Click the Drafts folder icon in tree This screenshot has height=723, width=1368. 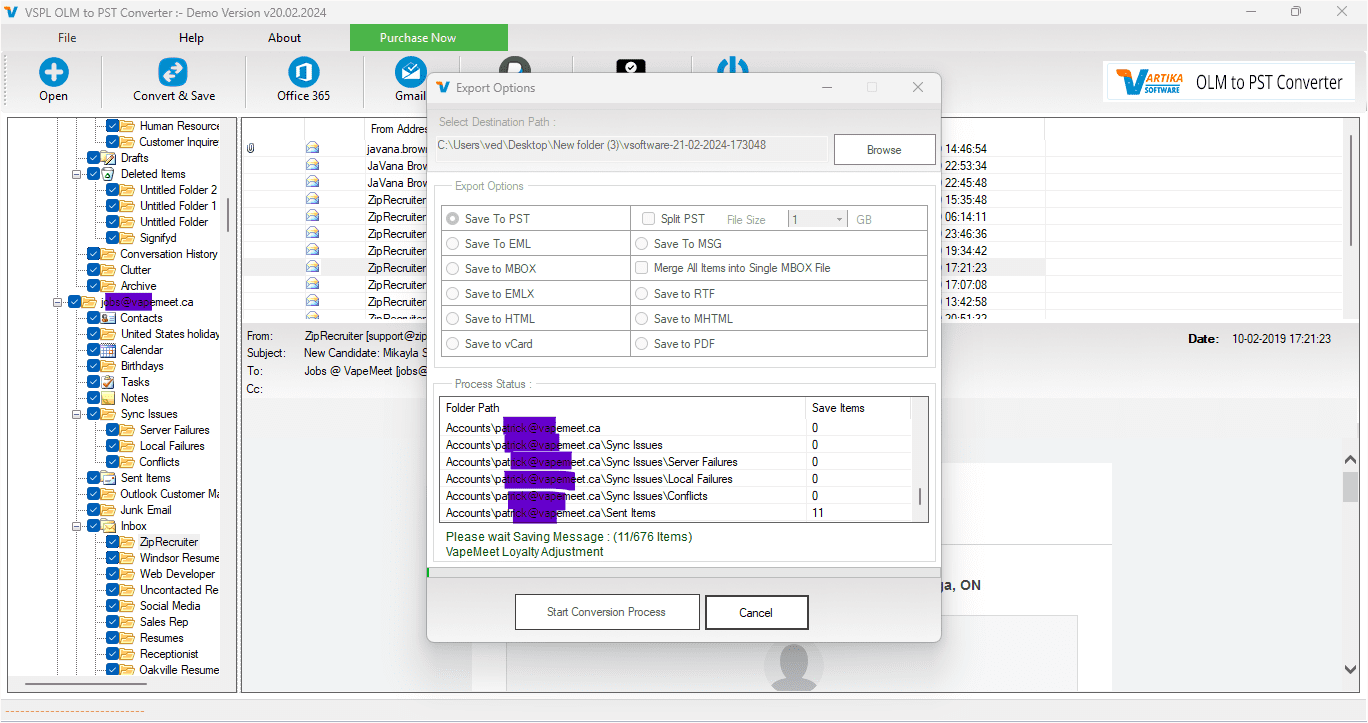coord(109,158)
